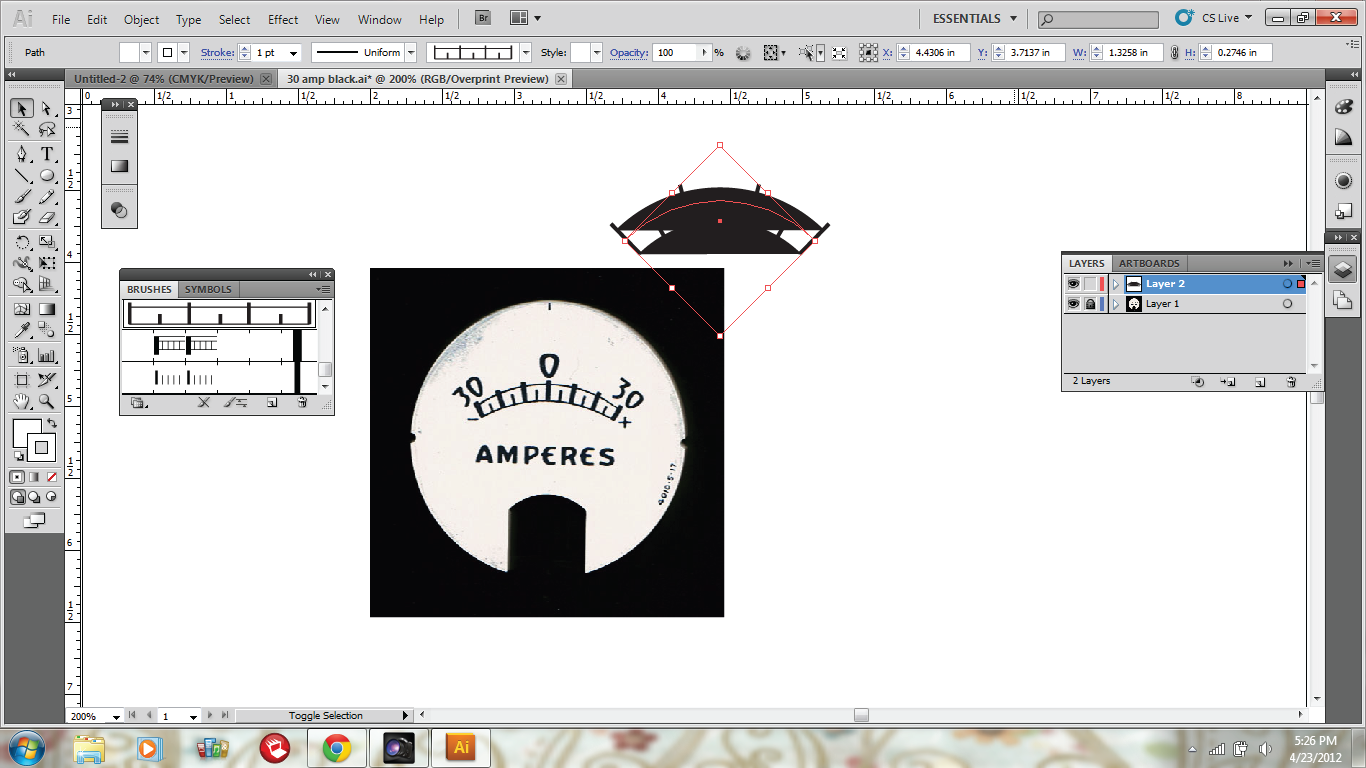Open the Effect menu

tap(283, 19)
